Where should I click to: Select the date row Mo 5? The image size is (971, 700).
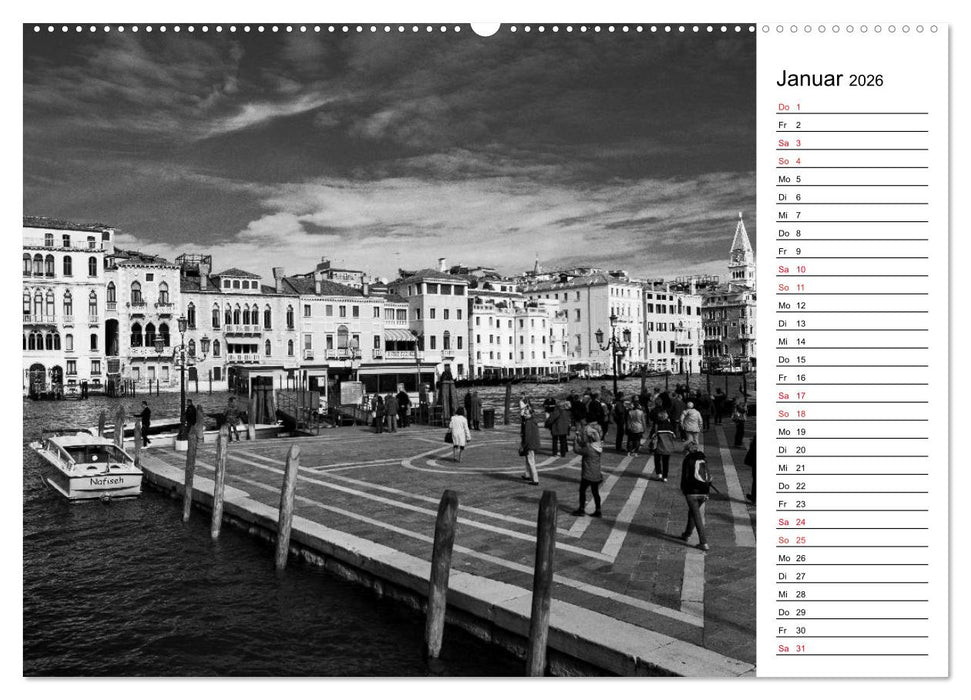coord(790,180)
